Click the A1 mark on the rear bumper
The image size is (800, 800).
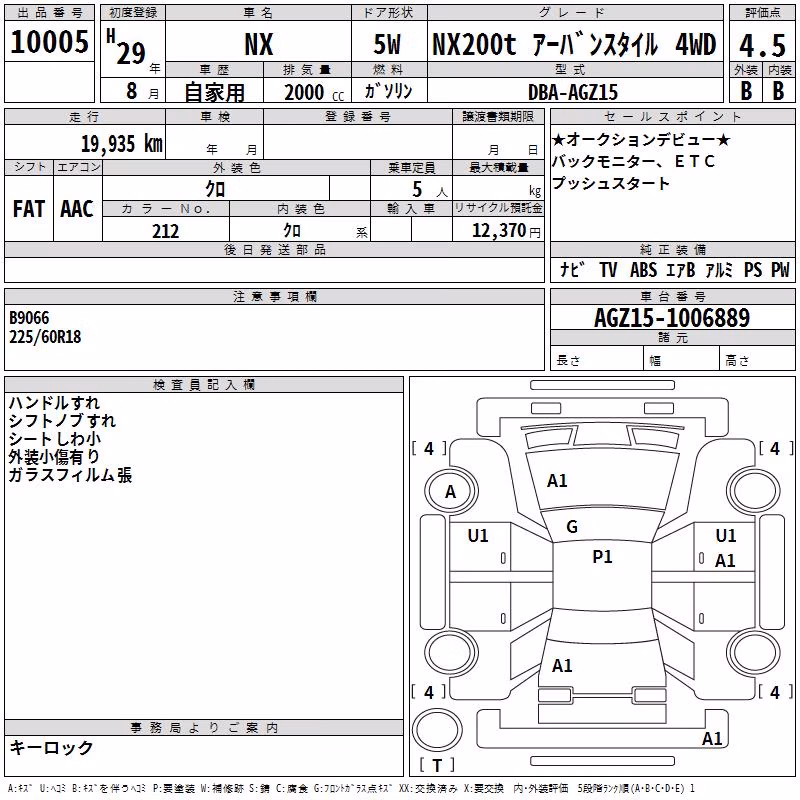(x=712, y=739)
